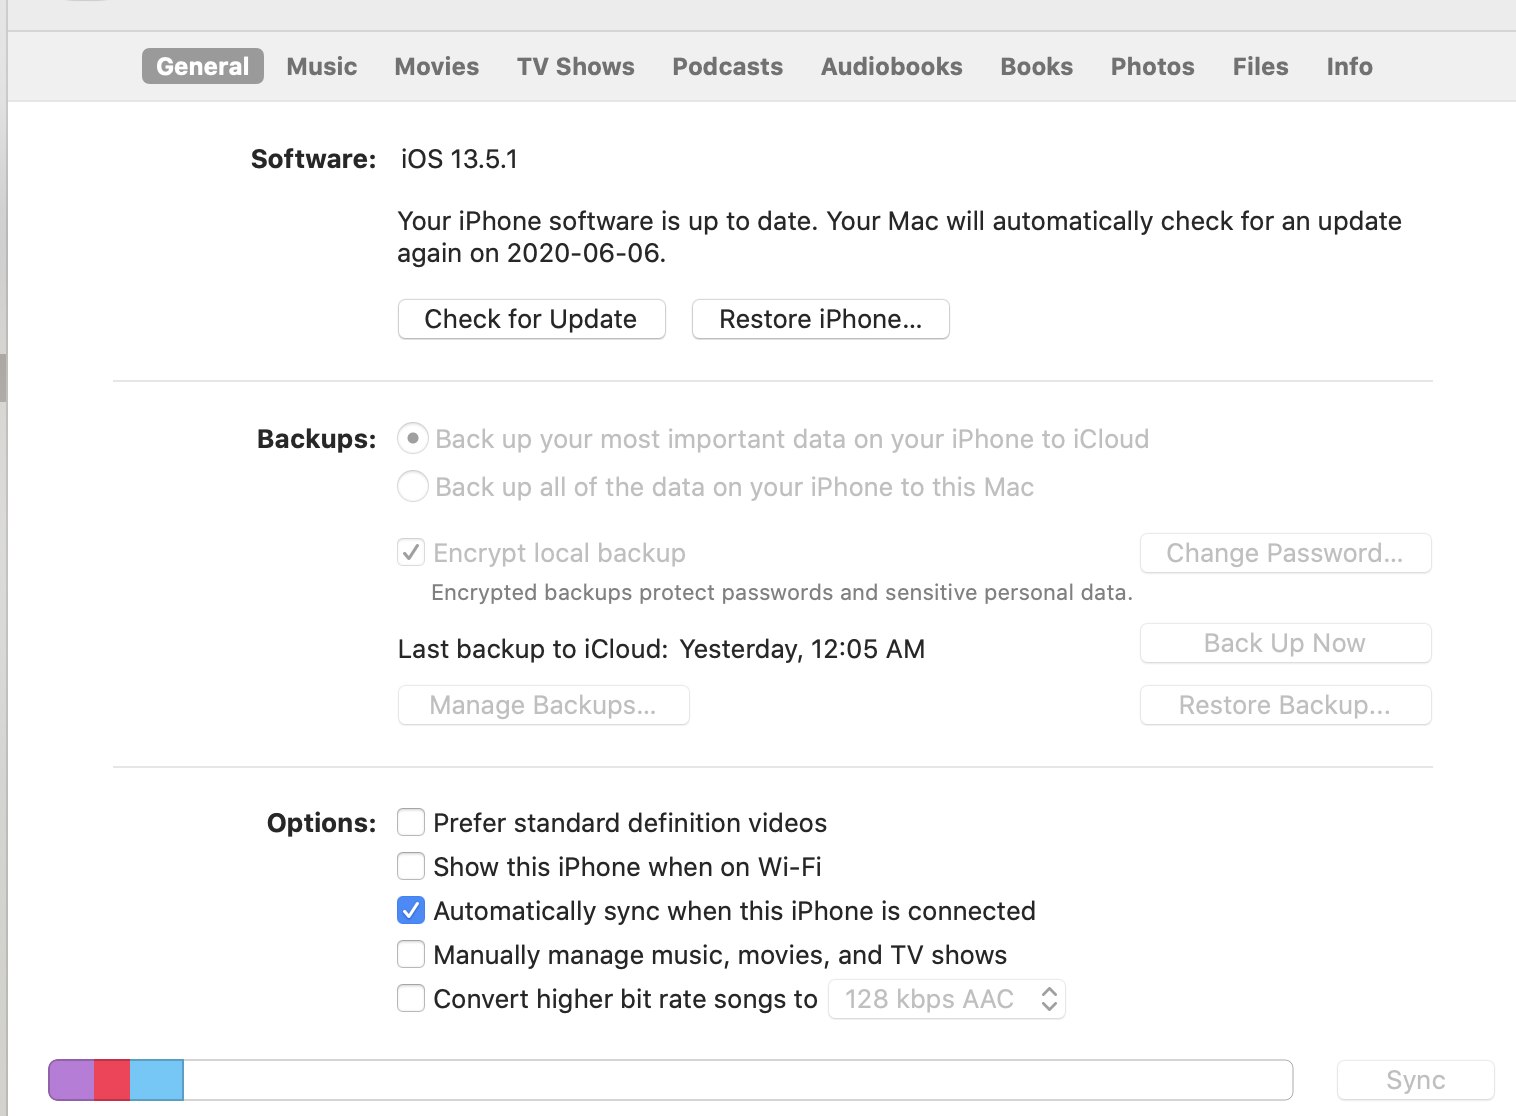The width and height of the screenshot is (1516, 1116).
Task: Switch to the Files tab
Action: pos(1260,67)
